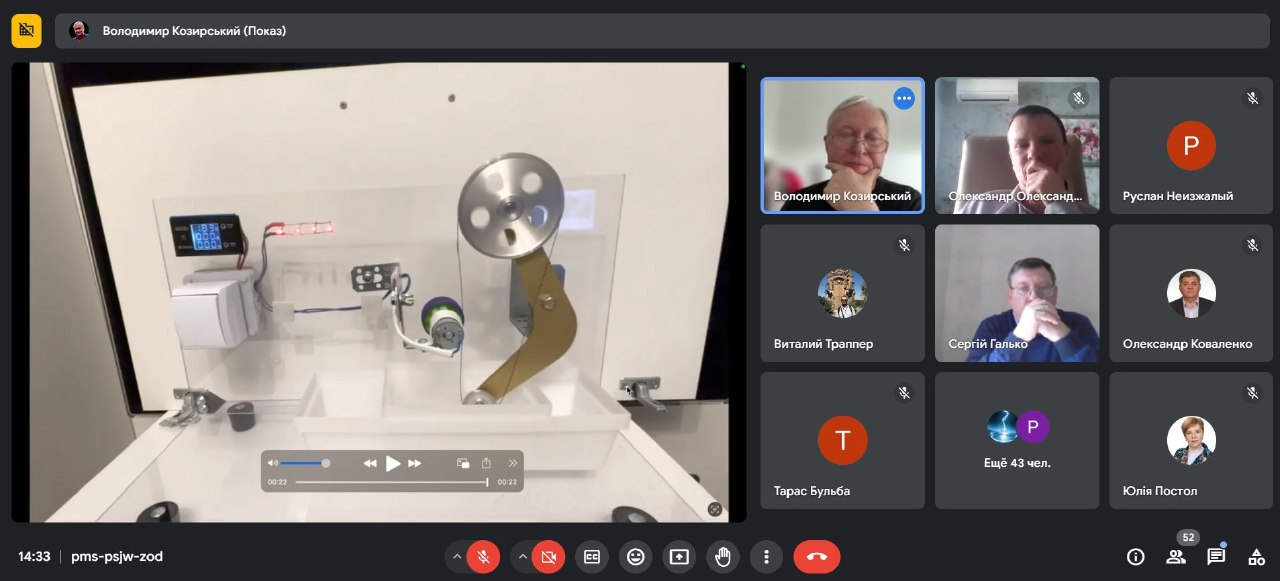The height and width of the screenshot is (581, 1280).
Task: Select Олександр Олександр video tile
Action: (1017, 145)
